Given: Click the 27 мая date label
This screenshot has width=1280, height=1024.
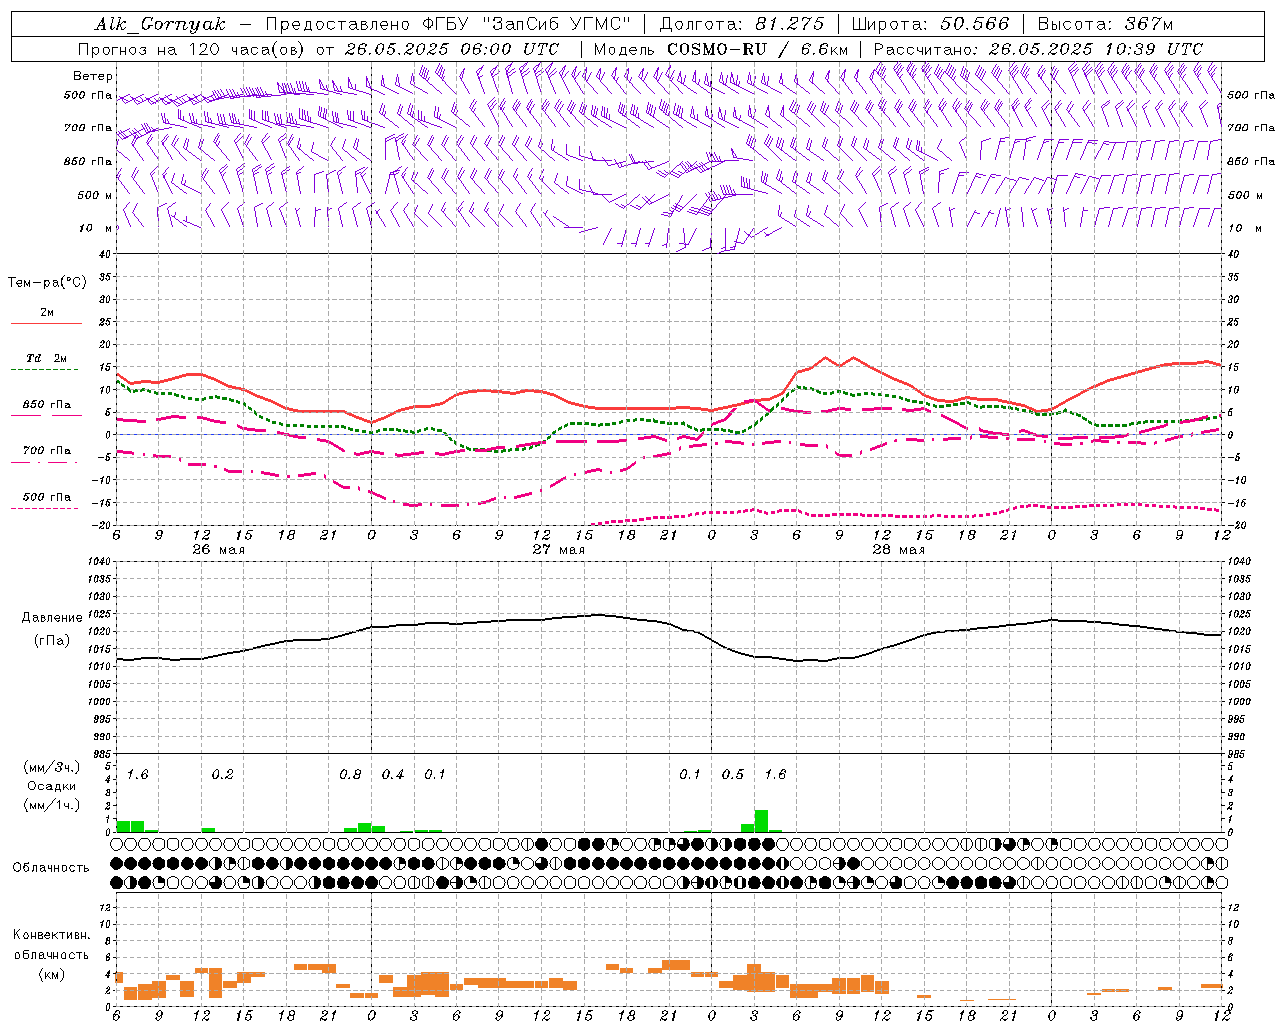Looking at the screenshot, I should point(558,549).
